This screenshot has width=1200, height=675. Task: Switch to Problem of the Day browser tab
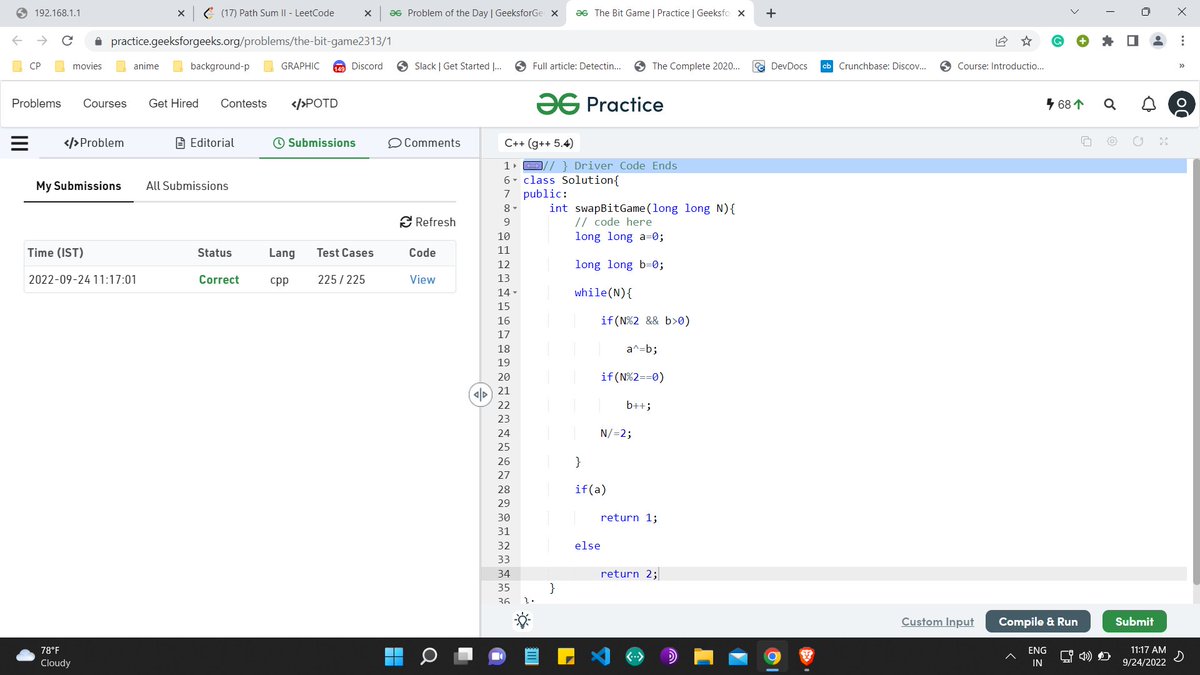point(473,13)
